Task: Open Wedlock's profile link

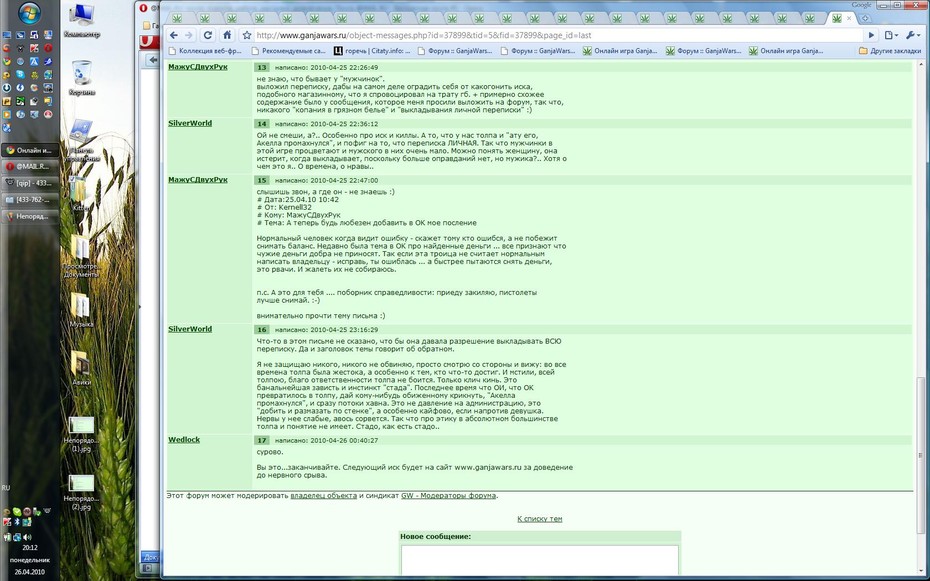Action: (184, 440)
